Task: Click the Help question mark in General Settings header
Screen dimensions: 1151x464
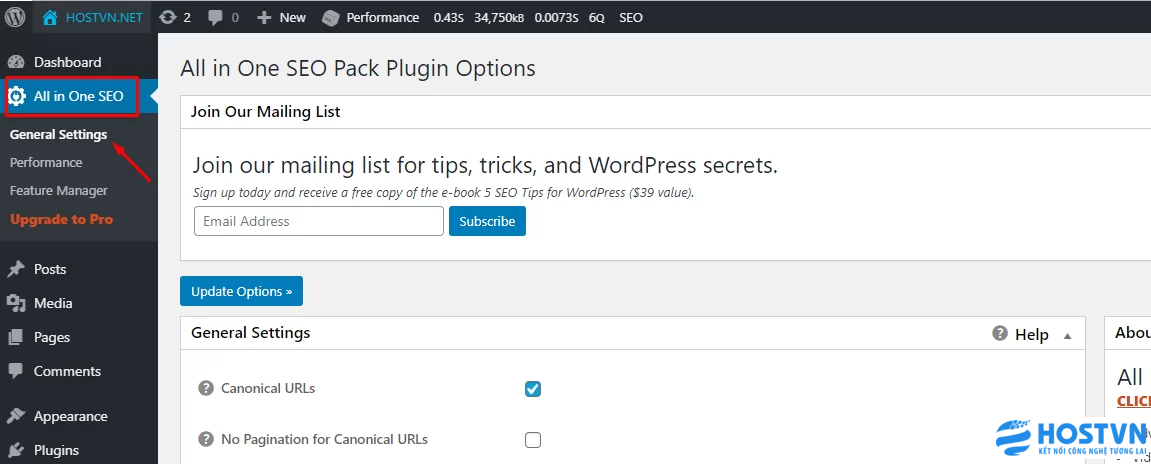Action: coord(1000,333)
